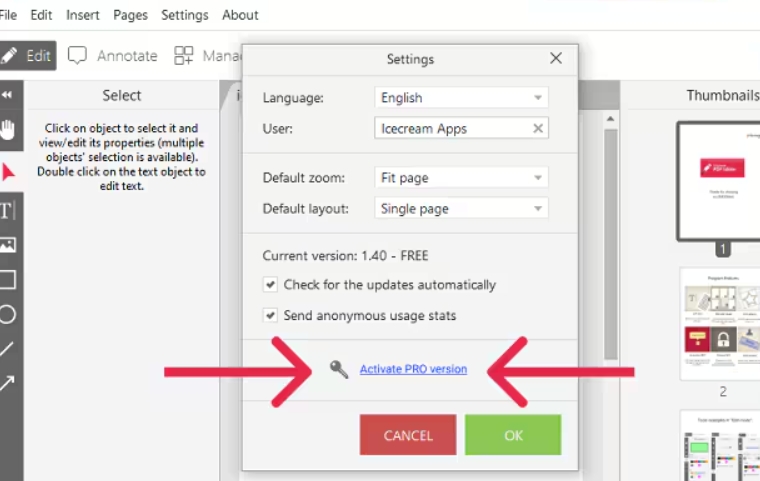
Task: Open the Edit menu
Action: (x=41, y=15)
